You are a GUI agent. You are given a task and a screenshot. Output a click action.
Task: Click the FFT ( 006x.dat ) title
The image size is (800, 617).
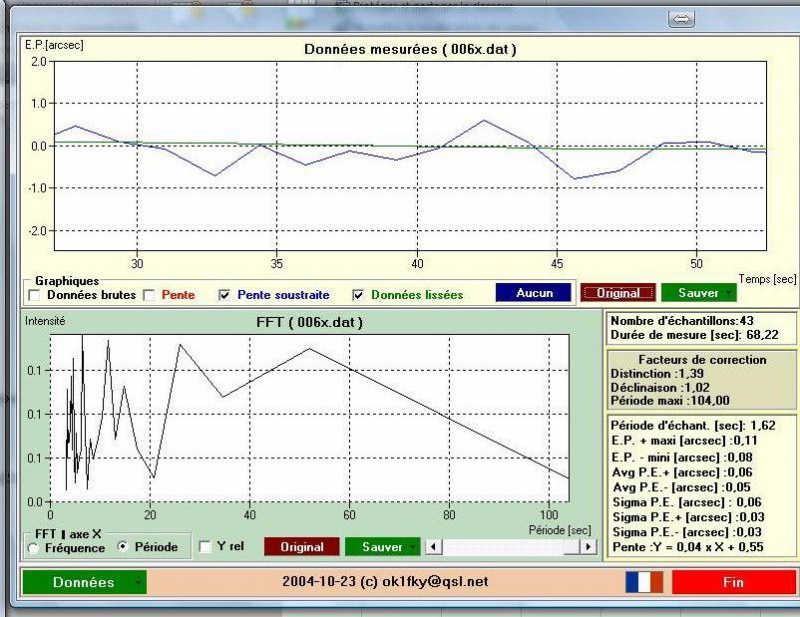click(309, 323)
